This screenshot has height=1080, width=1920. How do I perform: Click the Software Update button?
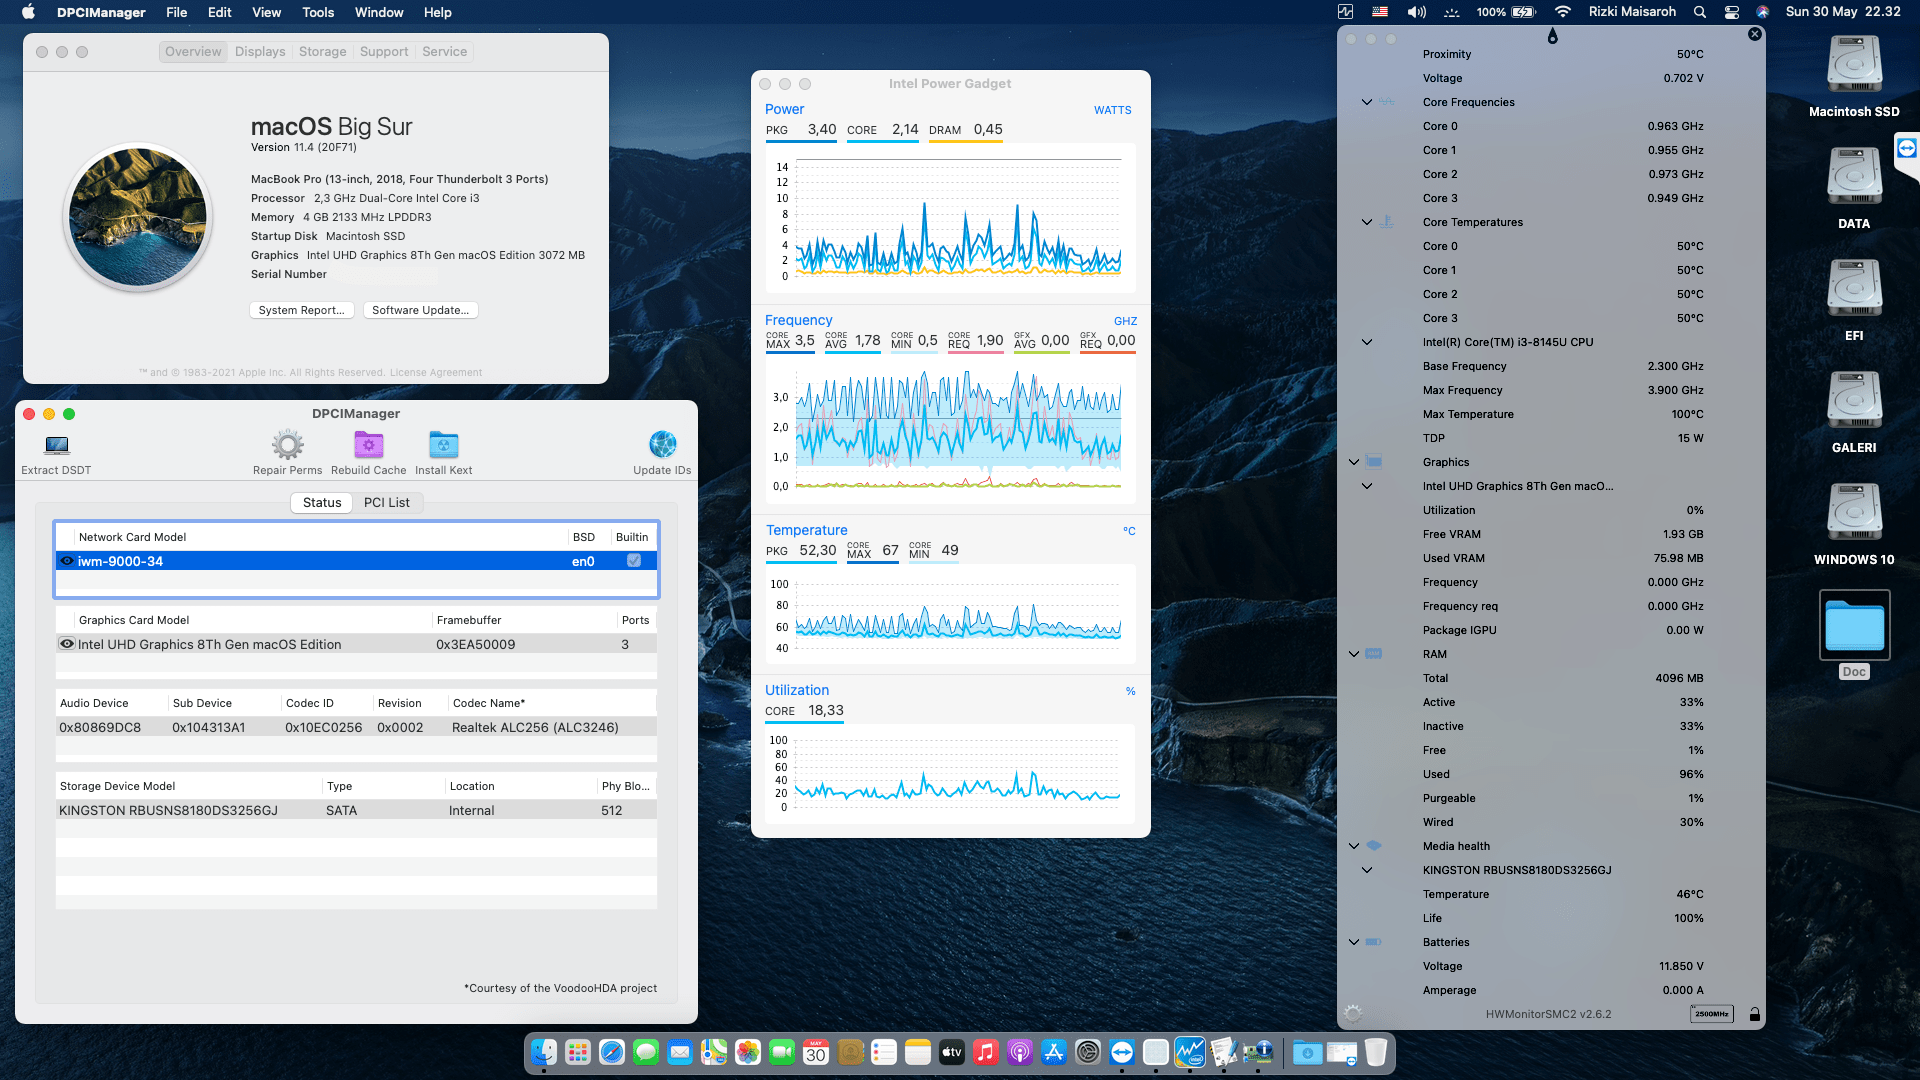420,310
